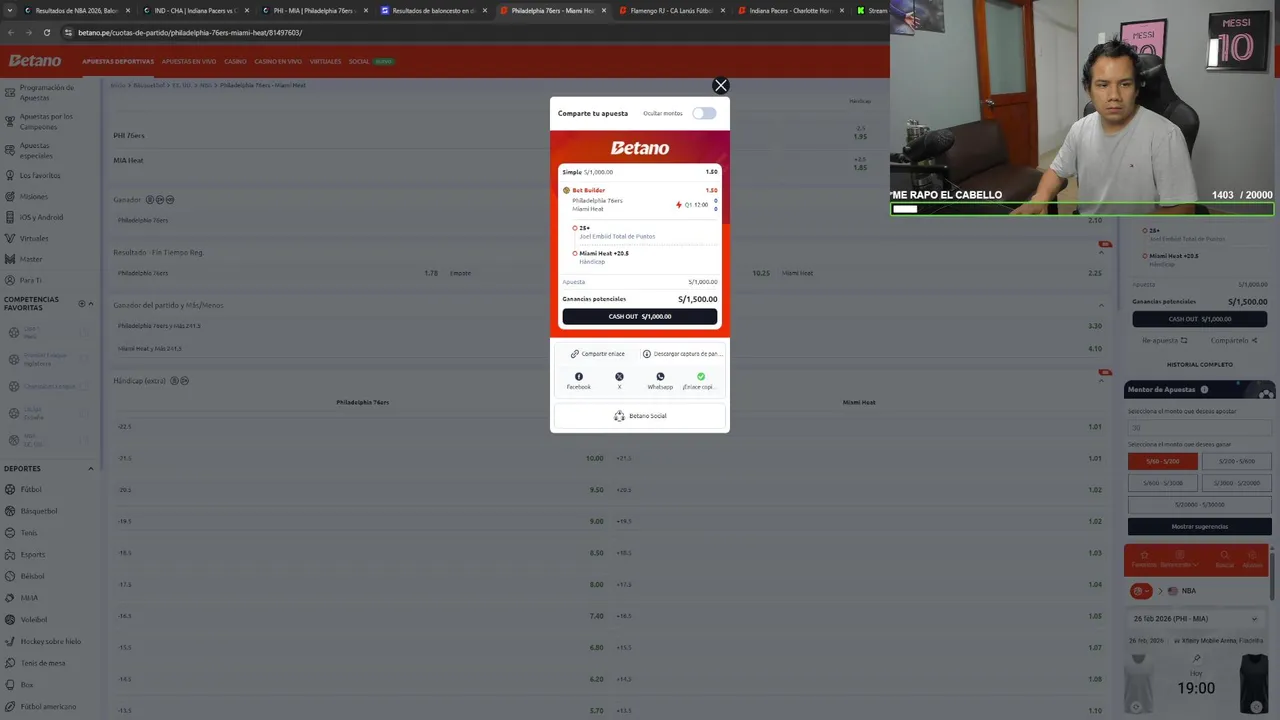Switch to the IND - CHA Indiana Pacers browser tab
This screenshot has width=1280, height=720.
pyautogui.click(x=195, y=10)
